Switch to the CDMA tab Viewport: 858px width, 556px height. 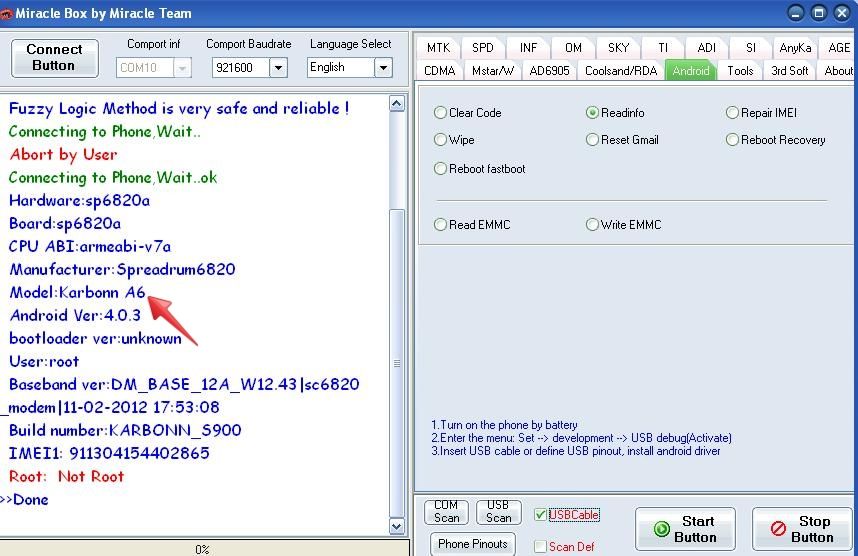439,71
